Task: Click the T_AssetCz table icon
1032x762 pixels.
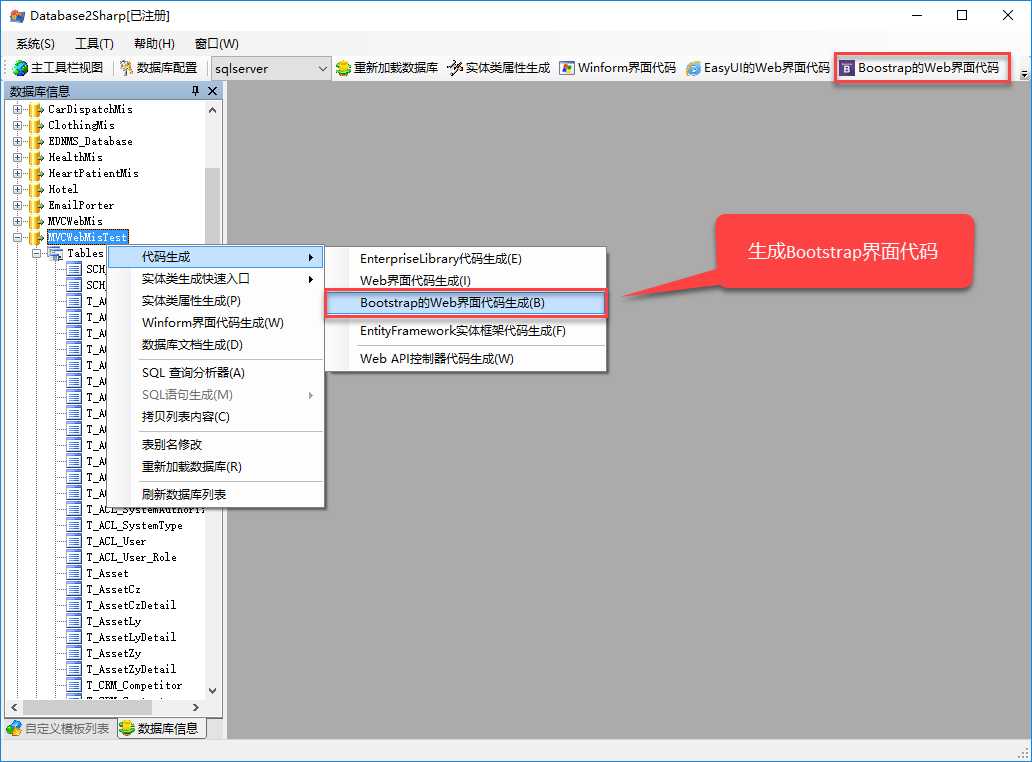Action: [x=74, y=590]
